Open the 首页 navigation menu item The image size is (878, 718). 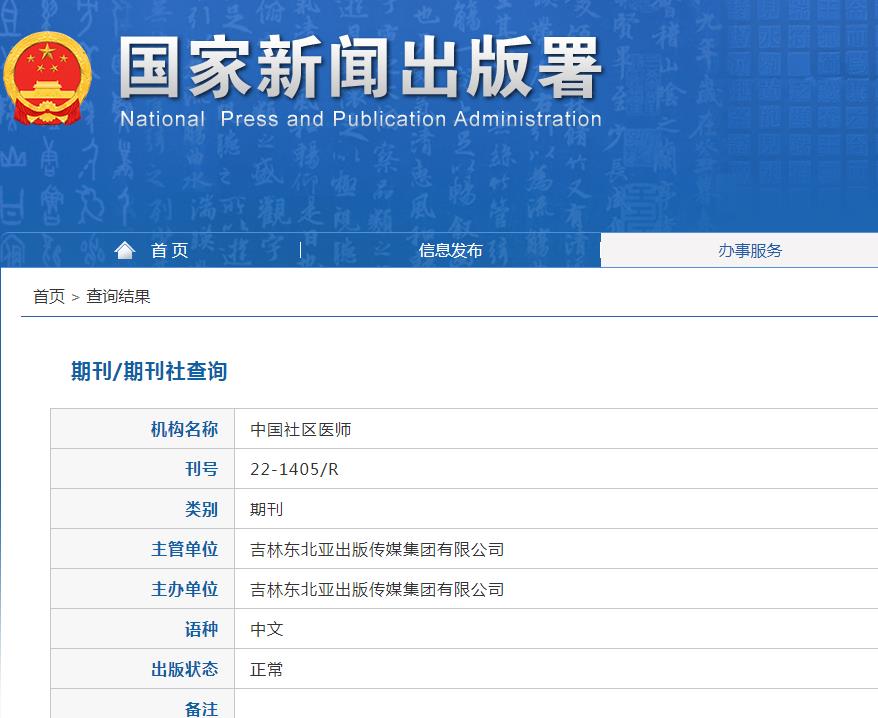point(169,250)
